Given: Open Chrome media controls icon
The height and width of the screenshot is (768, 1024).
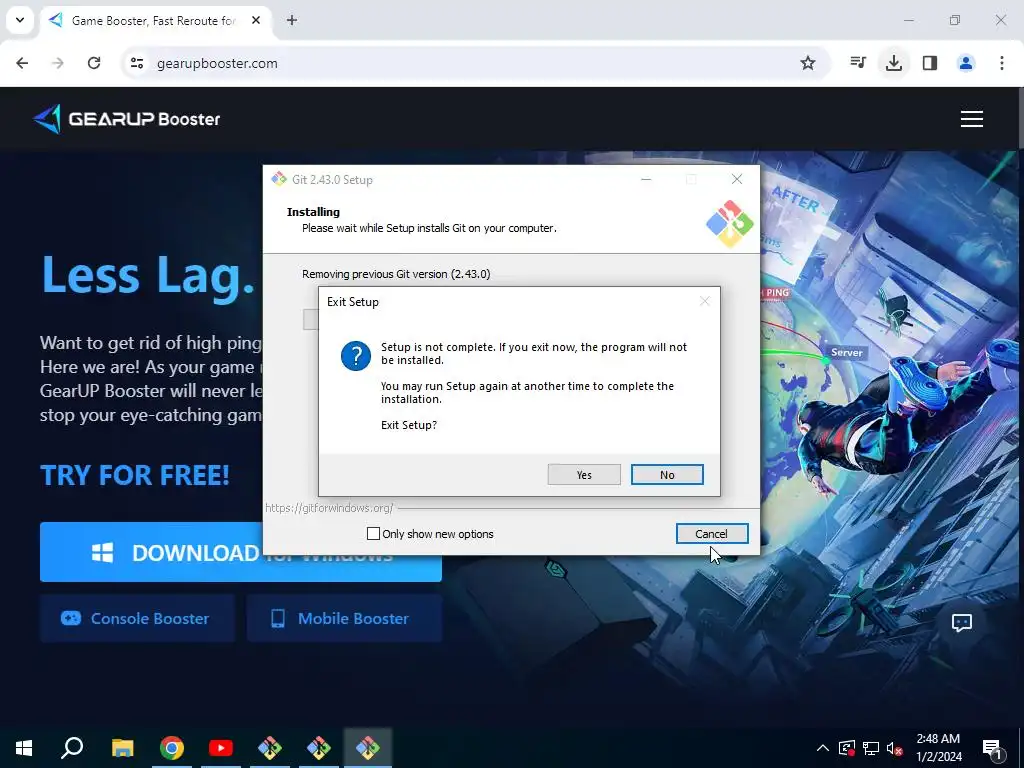Looking at the screenshot, I should tap(857, 63).
